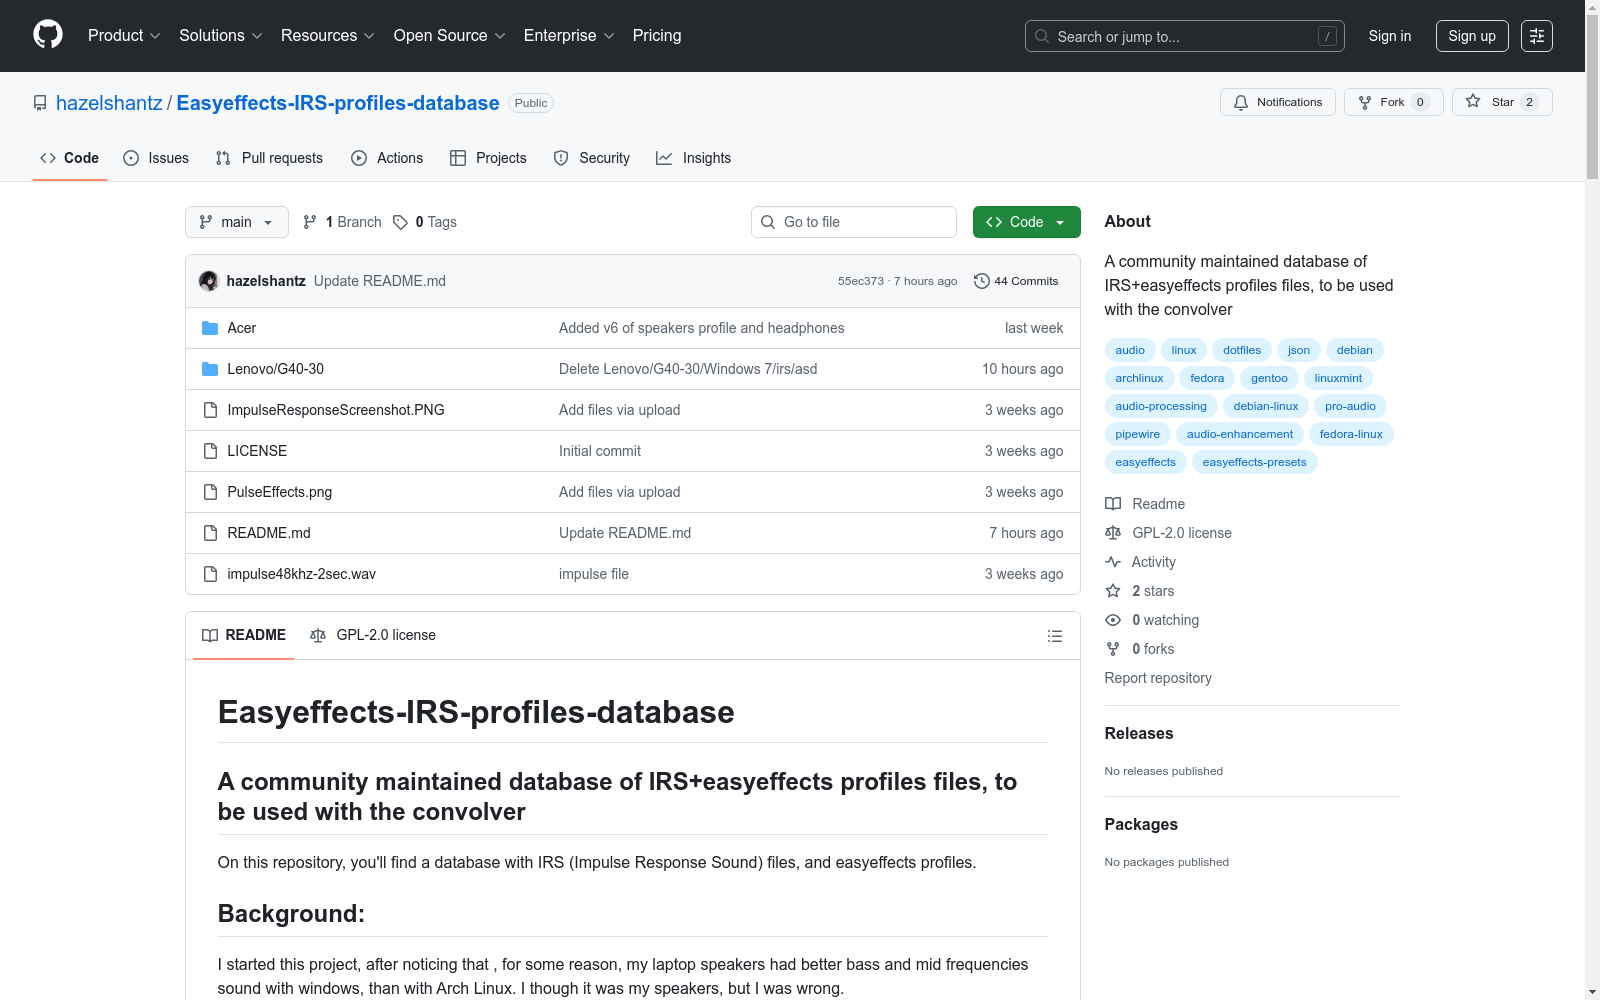Open the main branch dropdown

point(236,222)
